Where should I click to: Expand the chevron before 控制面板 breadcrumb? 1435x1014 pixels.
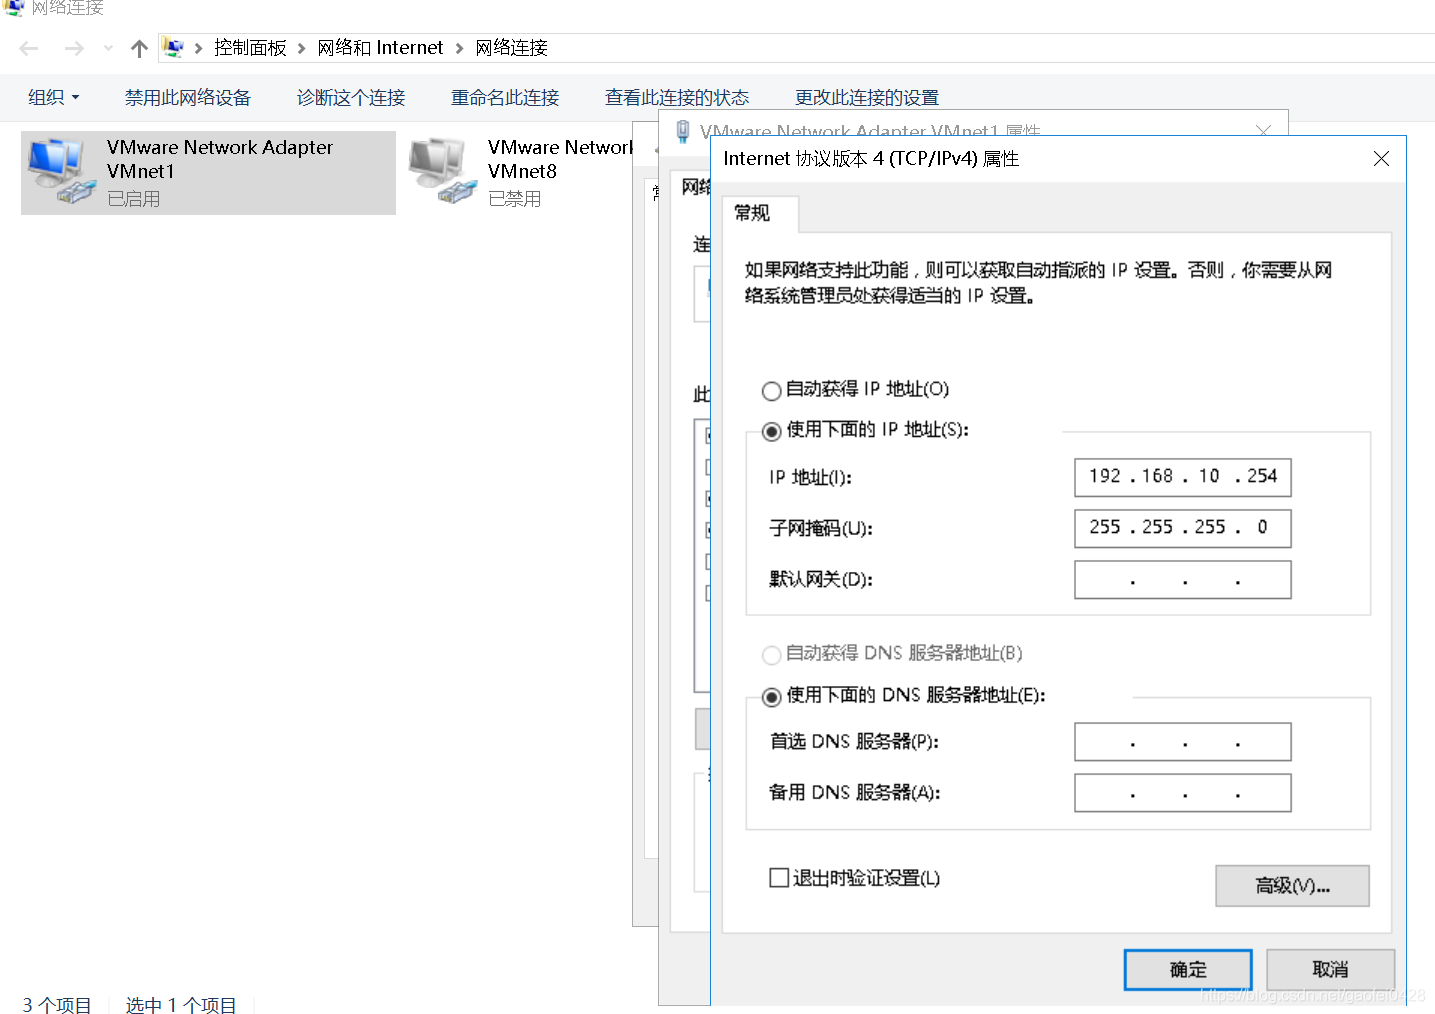pos(199,48)
